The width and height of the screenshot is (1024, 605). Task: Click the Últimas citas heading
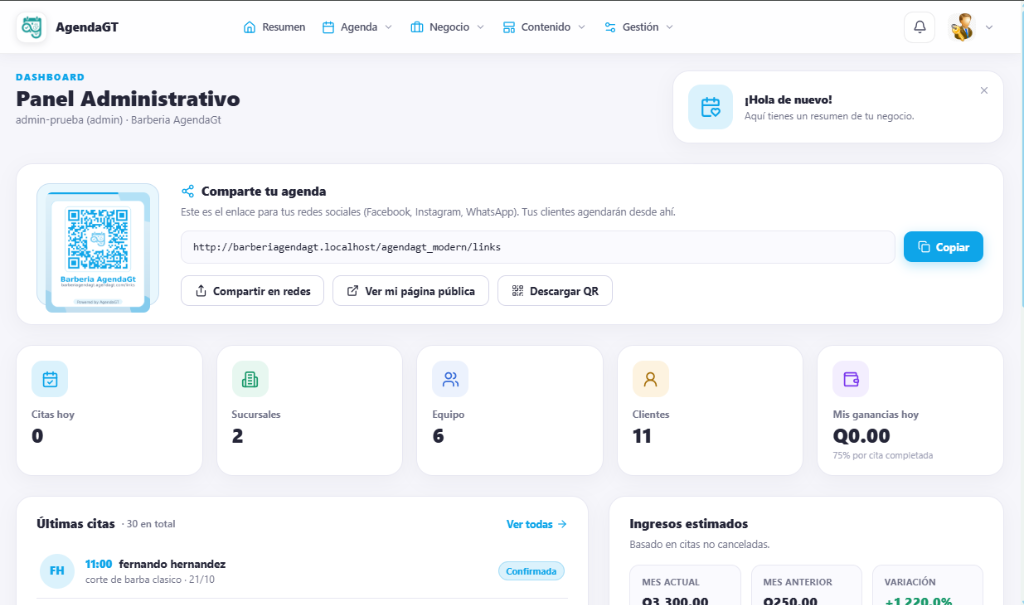coord(76,524)
